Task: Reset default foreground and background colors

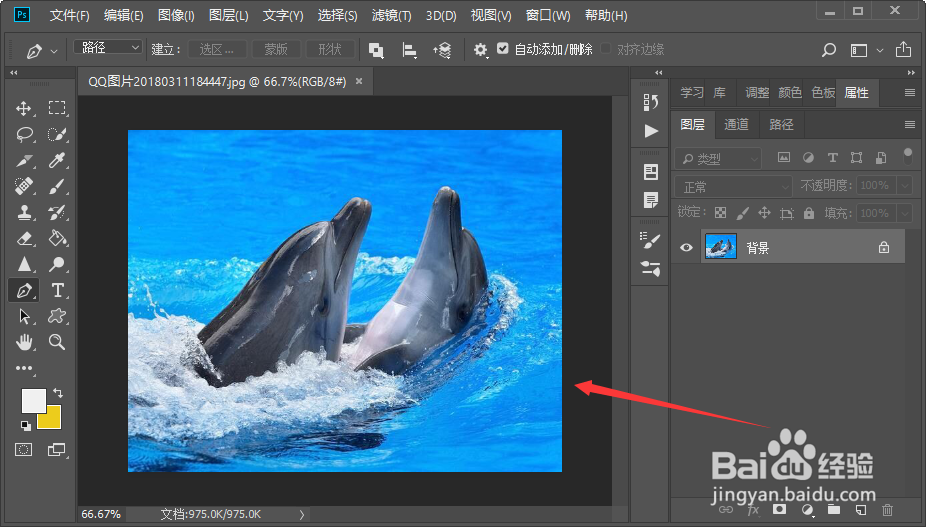Action: tap(25, 425)
